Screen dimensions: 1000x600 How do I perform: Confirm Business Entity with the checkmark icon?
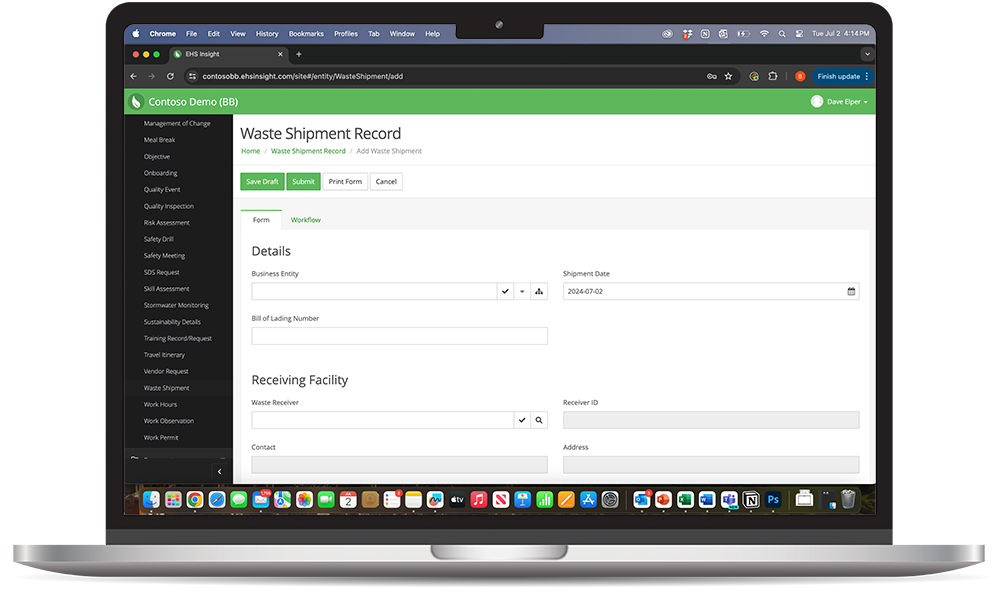pyautogui.click(x=505, y=291)
